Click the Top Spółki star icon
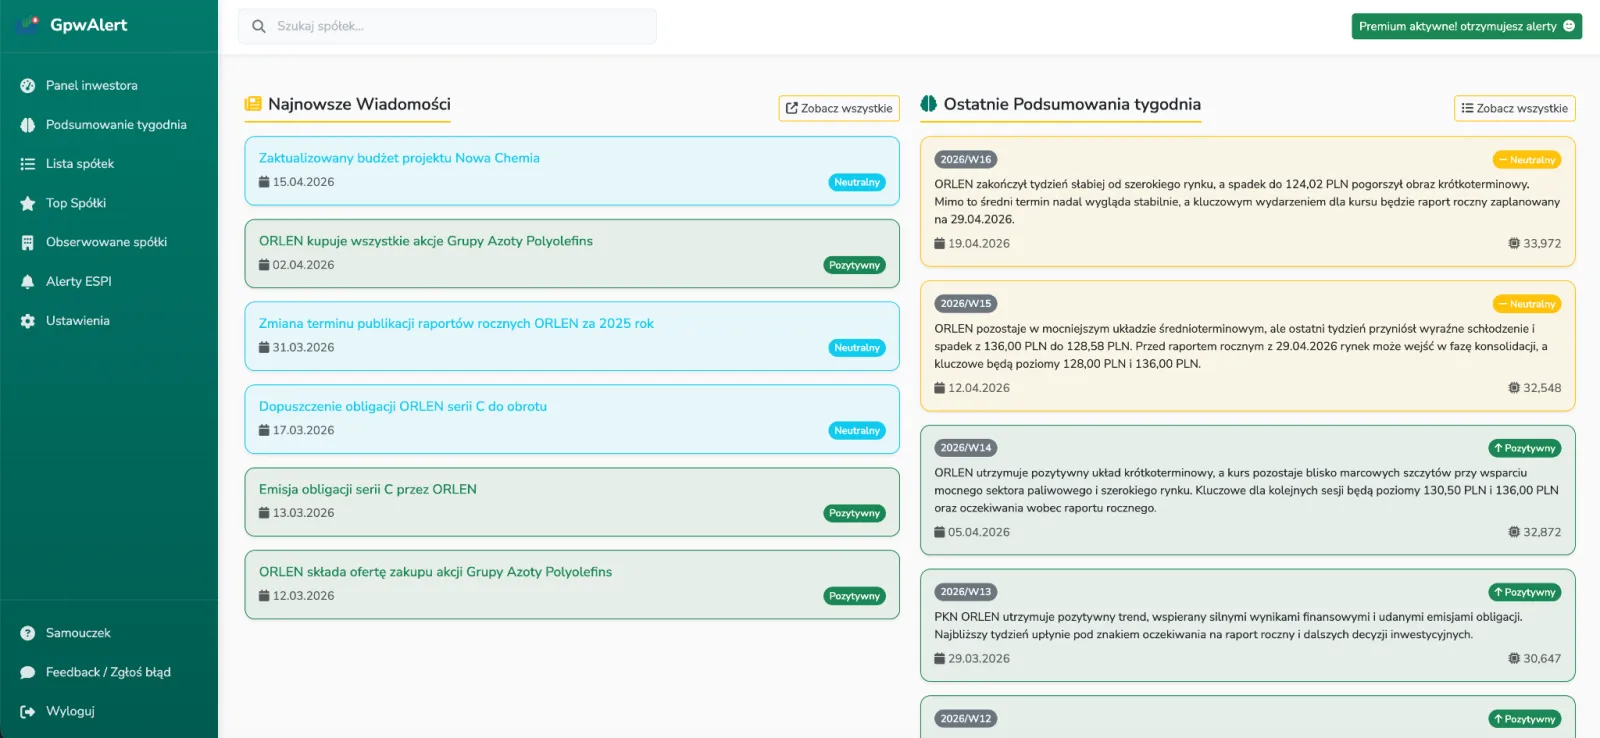This screenshot has height=738, width=1600. [x=28, y=203]
